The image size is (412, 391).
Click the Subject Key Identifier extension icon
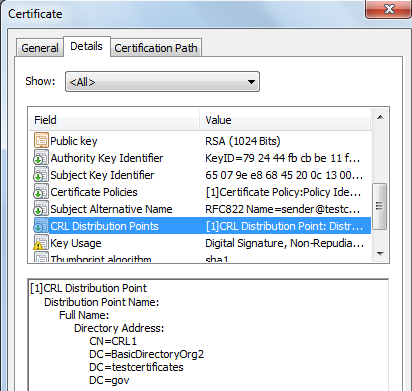(41, 175)
